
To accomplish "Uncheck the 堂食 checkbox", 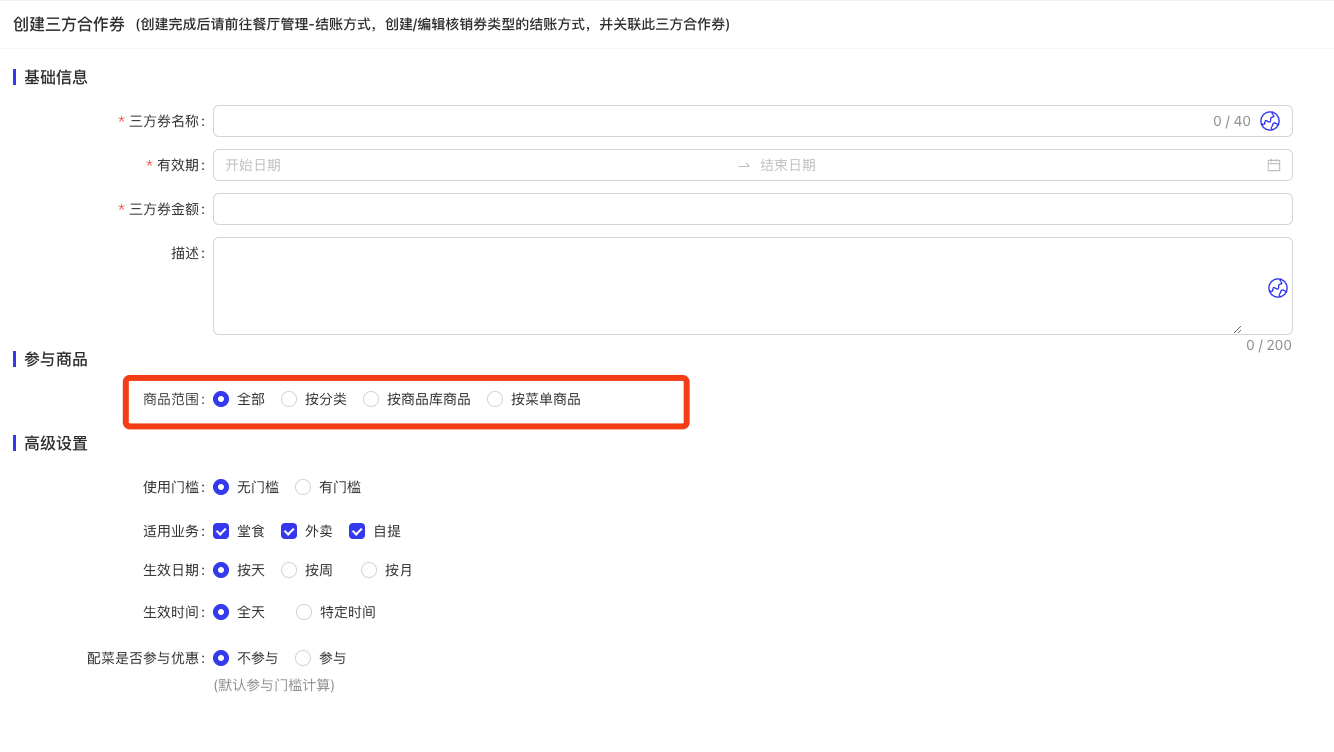I will point(221,531).
